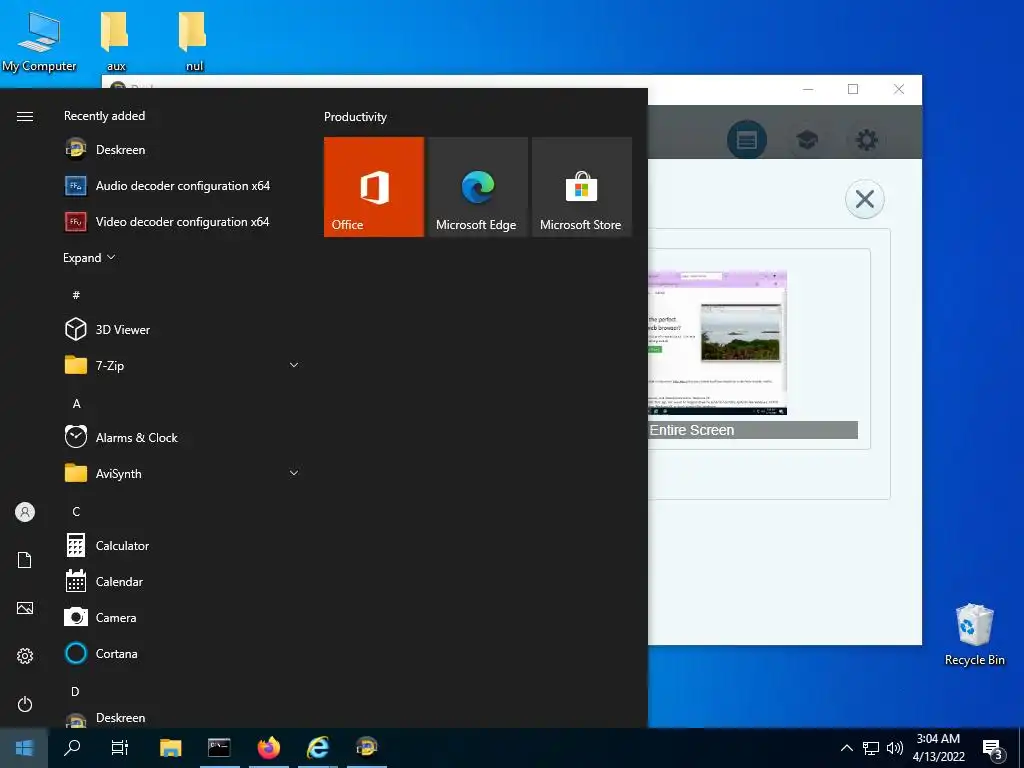The width and height of the screenshot is (1024, 768).
Task: Click the Windows Start button
Action: click(x=24, y=748)
